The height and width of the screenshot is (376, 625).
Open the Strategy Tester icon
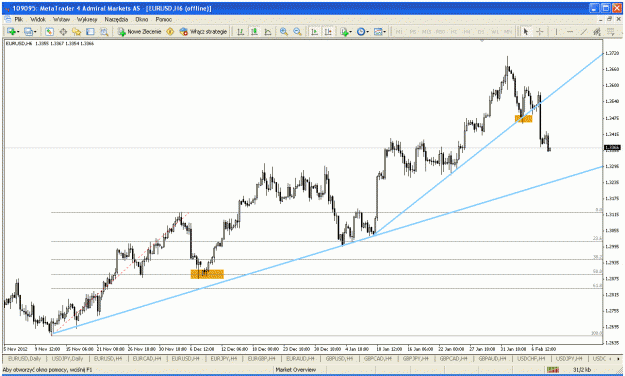coord(104,31)
